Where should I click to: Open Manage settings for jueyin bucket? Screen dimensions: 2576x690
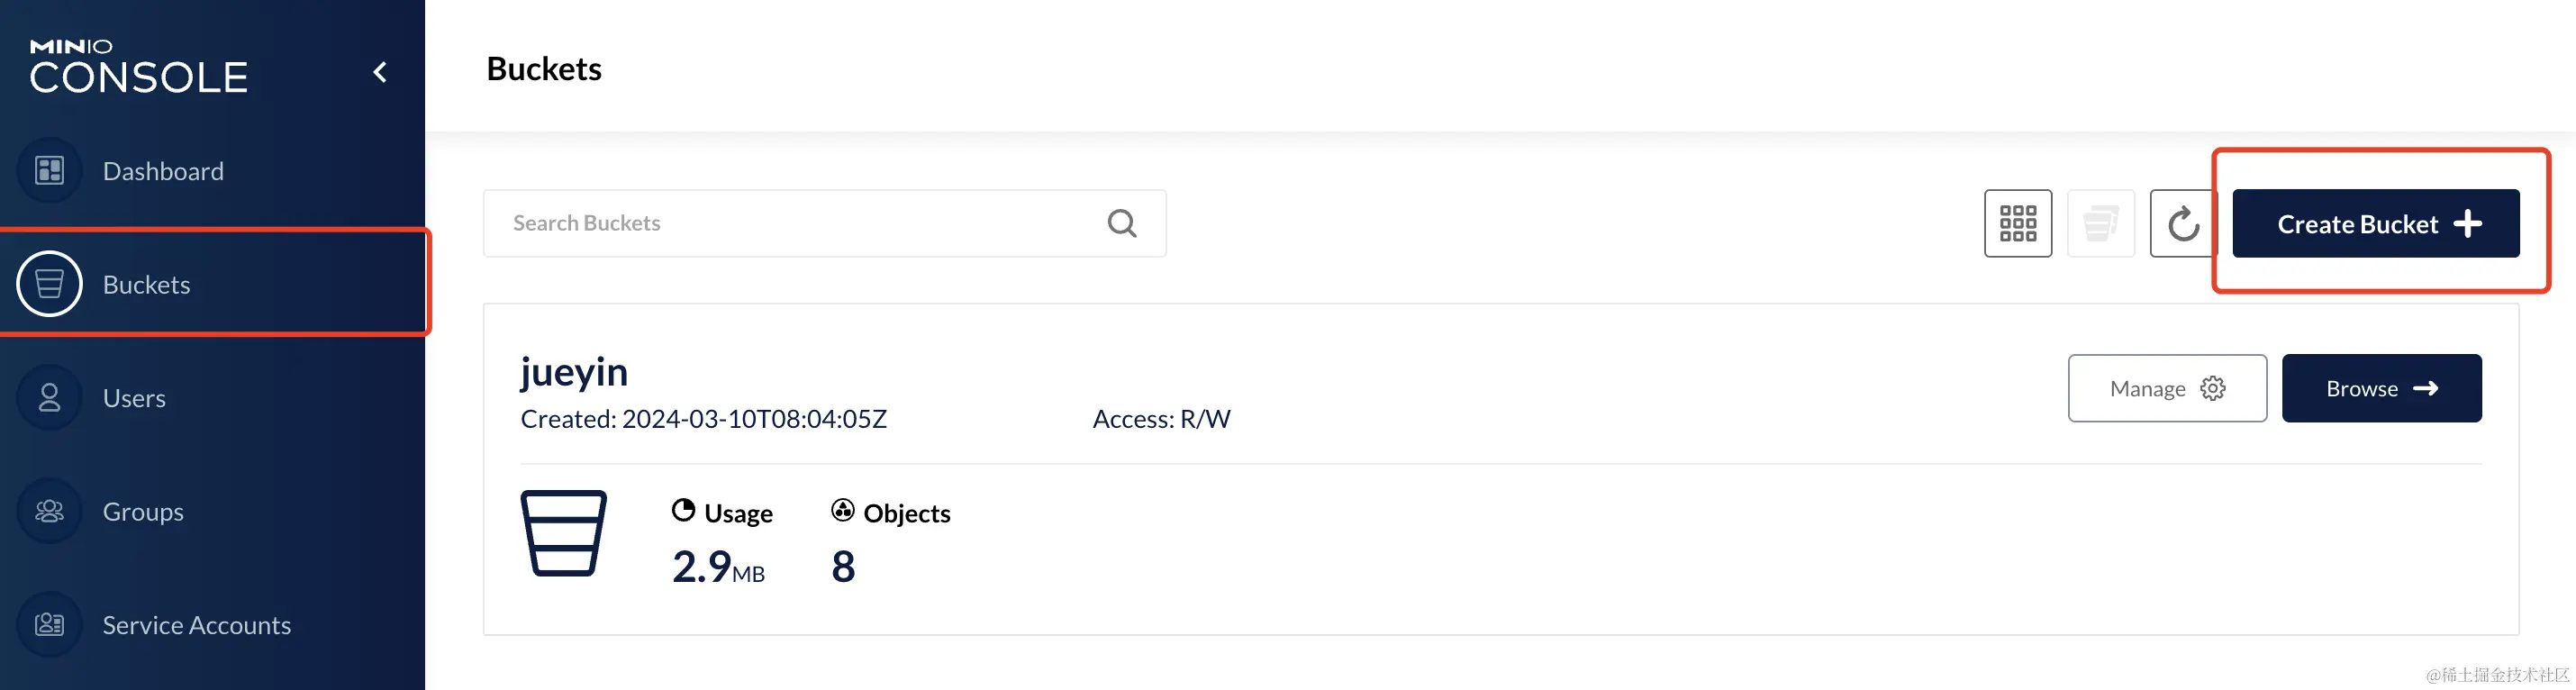(2167, 388)
